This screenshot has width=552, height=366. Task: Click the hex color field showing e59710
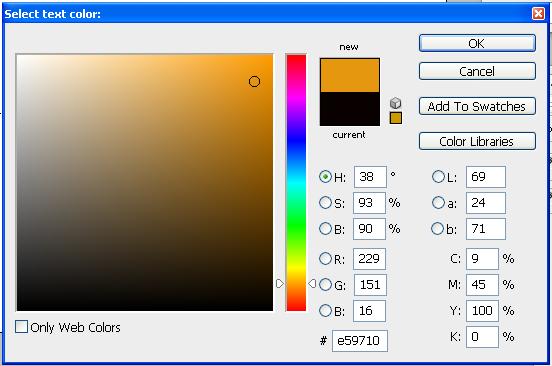click(360, 341)
